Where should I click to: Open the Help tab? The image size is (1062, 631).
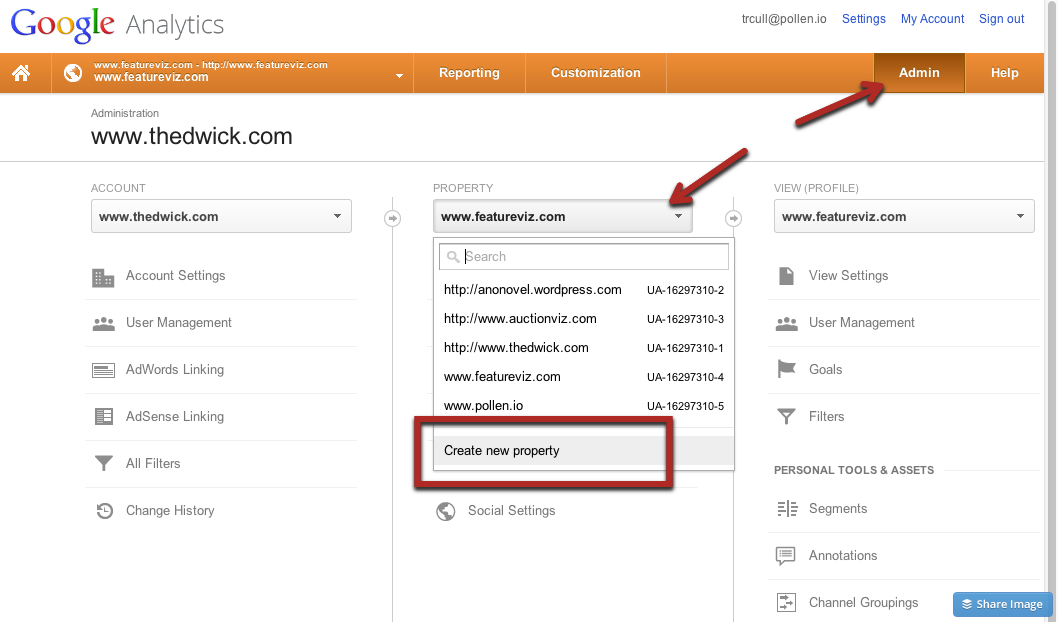[1004, 72]
